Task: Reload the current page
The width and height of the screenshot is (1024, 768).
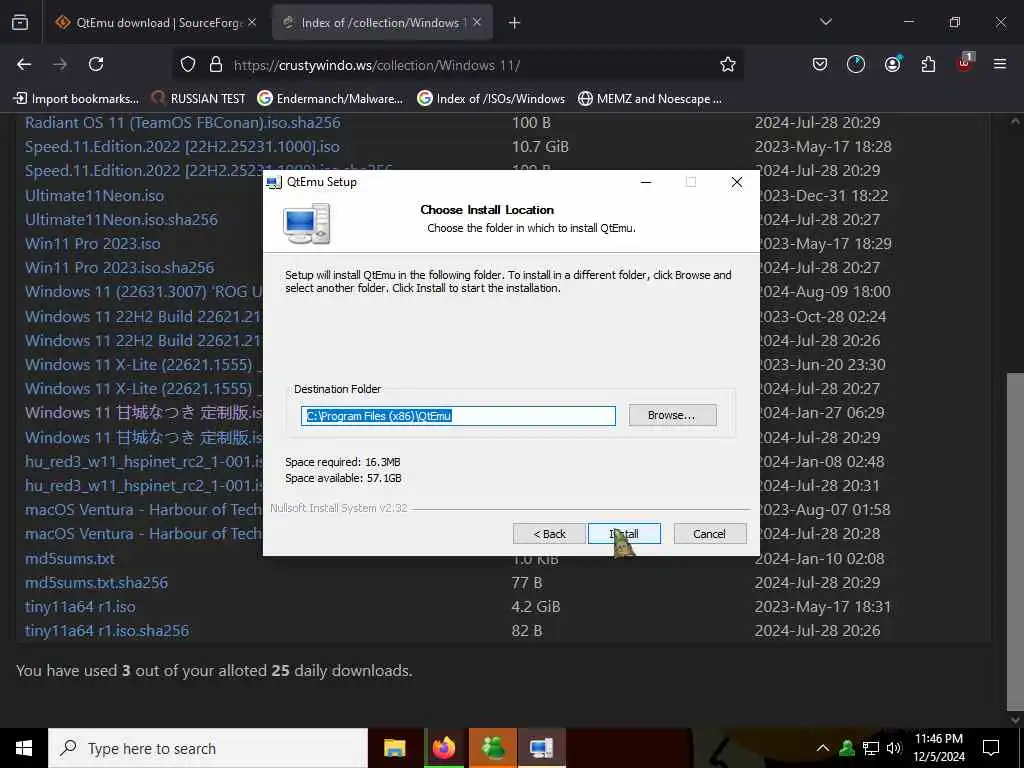Action: click(x=96, y=64)
